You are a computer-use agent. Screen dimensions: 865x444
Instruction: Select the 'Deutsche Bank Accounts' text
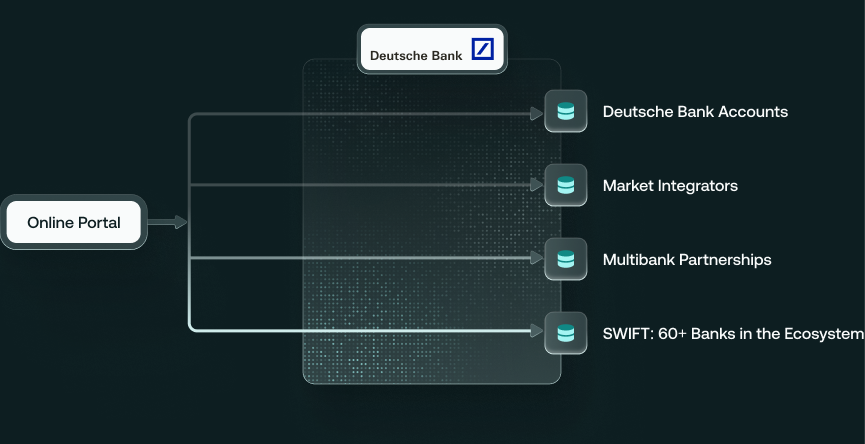(695, 111)
